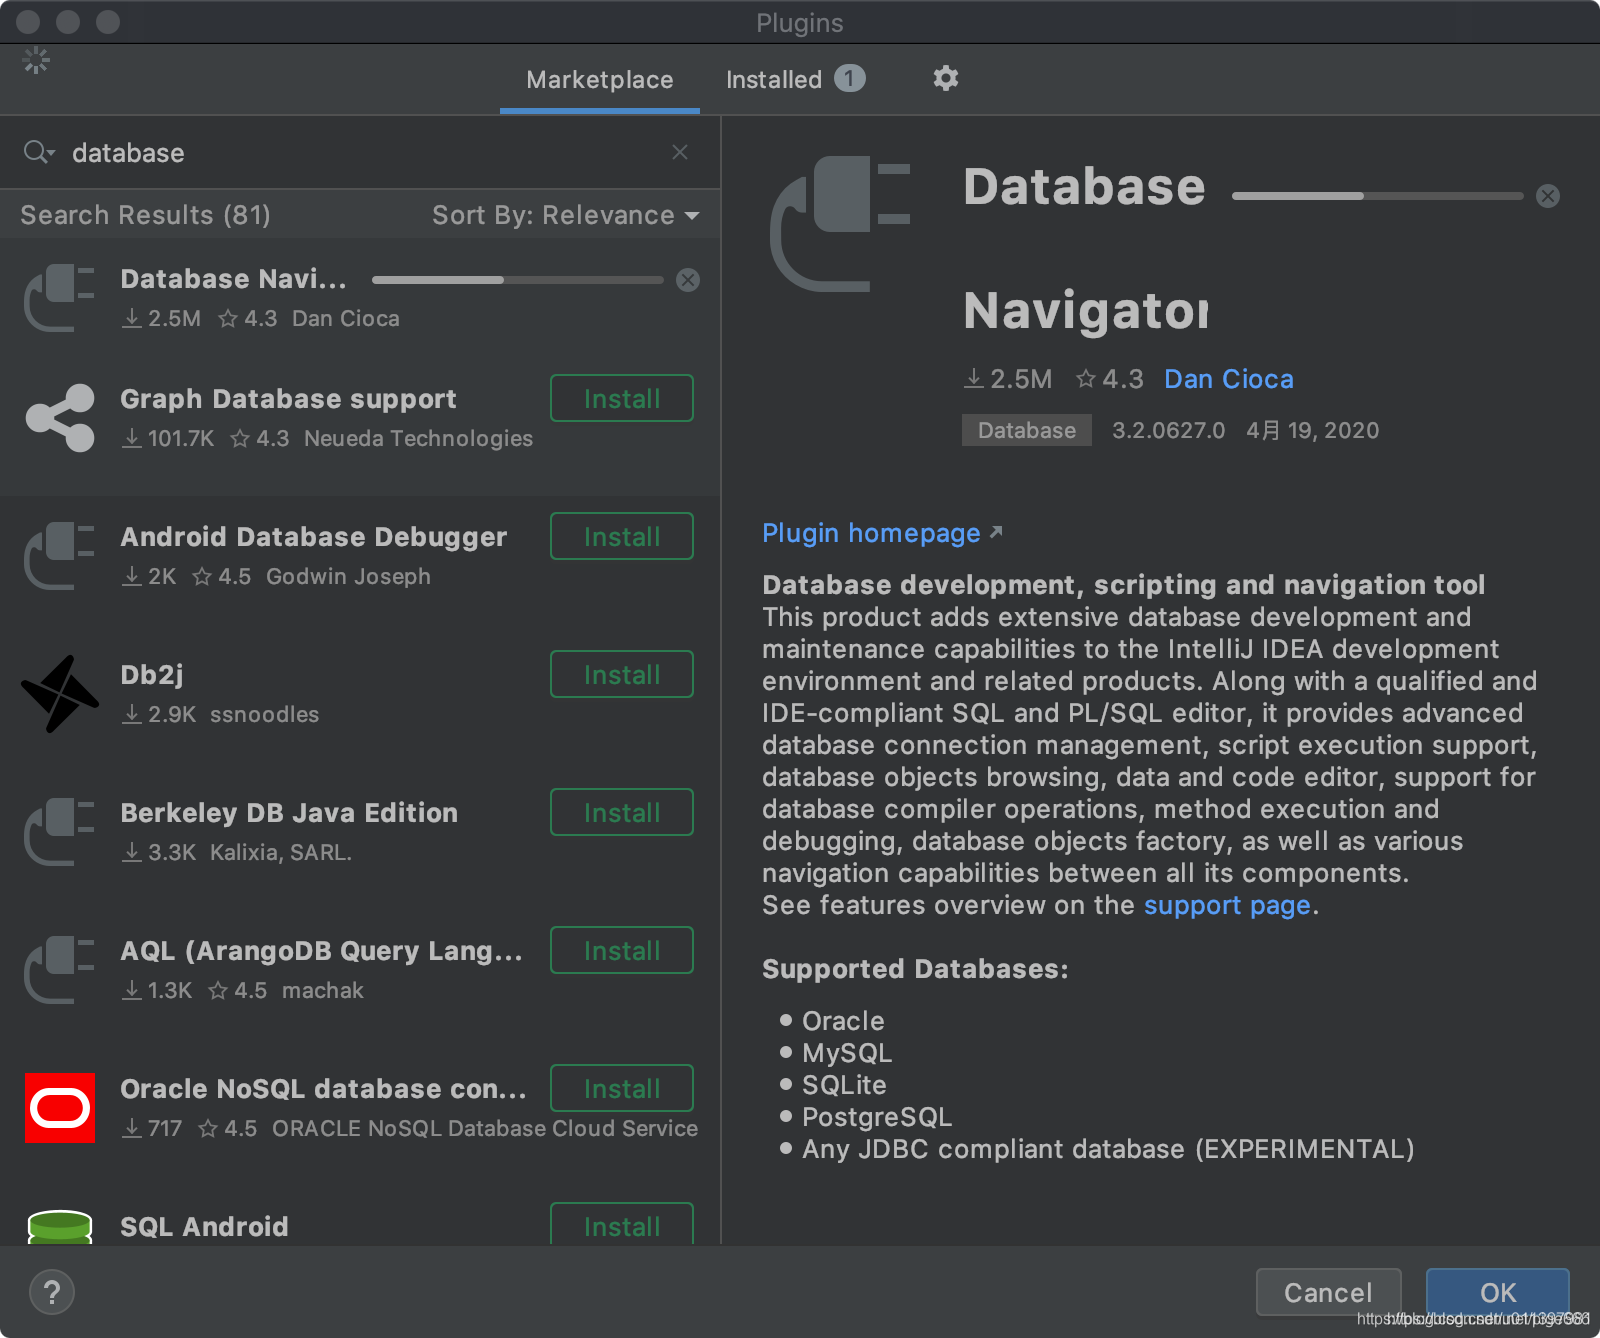1600x1338 pixels.
Task: Click the 'Godwin Joseph' vendor text
Action: [x=348, y=576]
